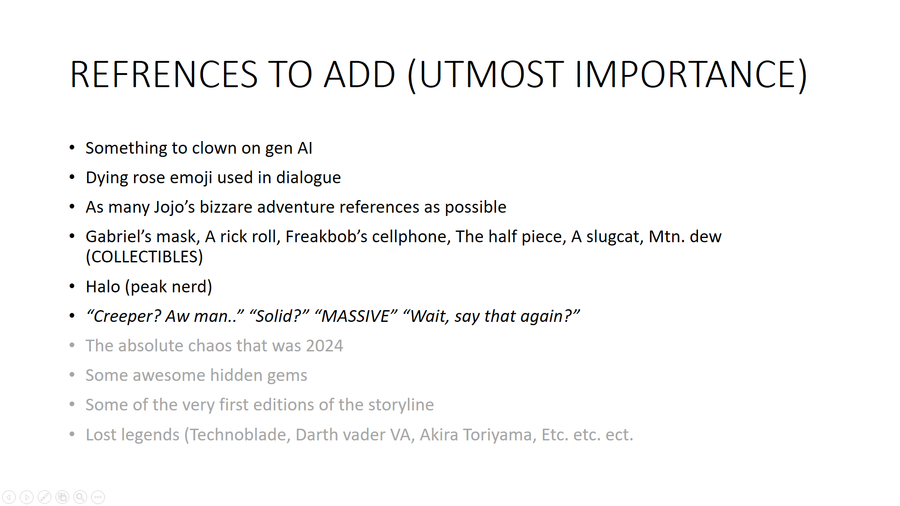This screenshot has width=900, height=506.
Task: Advance to next slide with play arrow
Action: (27, 497)
